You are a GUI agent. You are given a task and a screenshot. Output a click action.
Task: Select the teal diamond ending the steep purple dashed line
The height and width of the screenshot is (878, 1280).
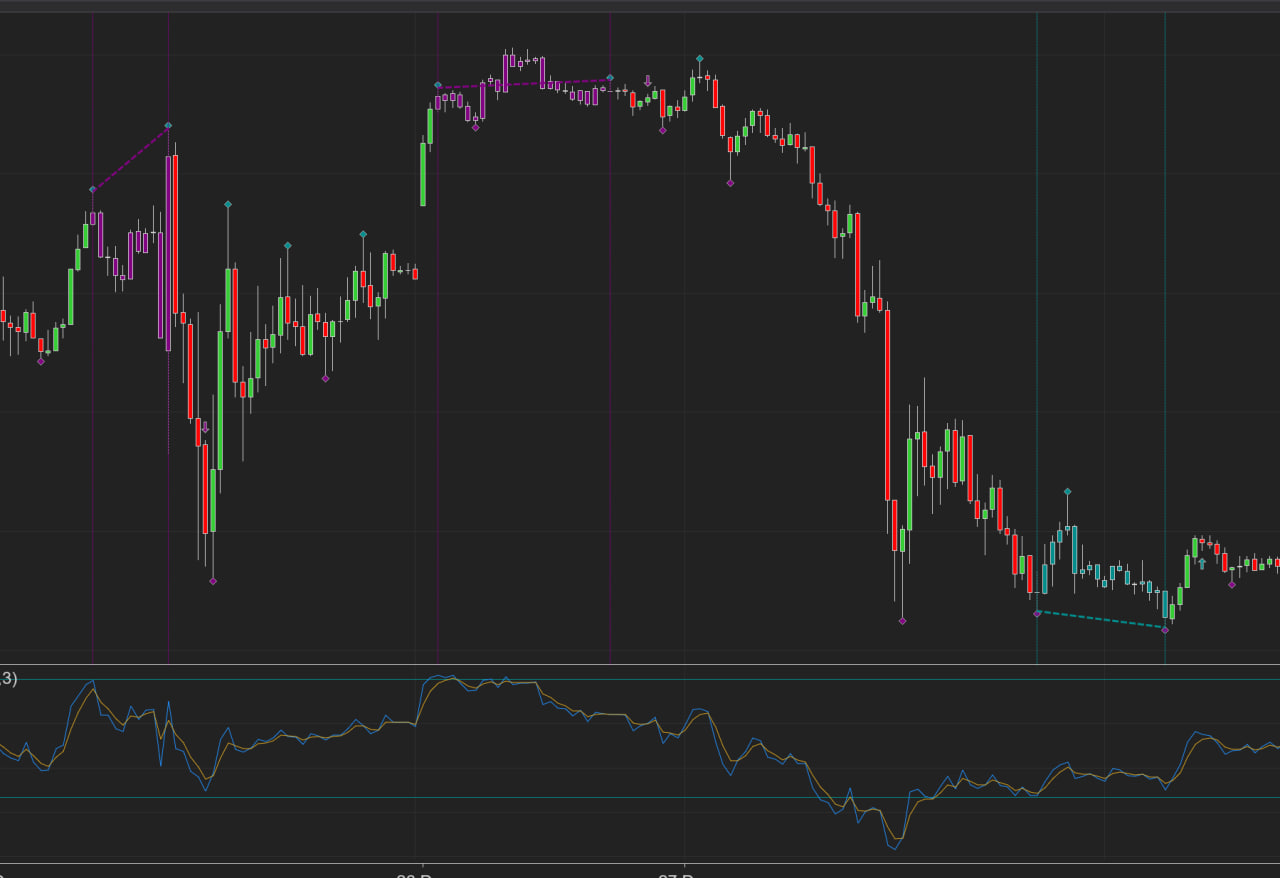click(168, 125)
